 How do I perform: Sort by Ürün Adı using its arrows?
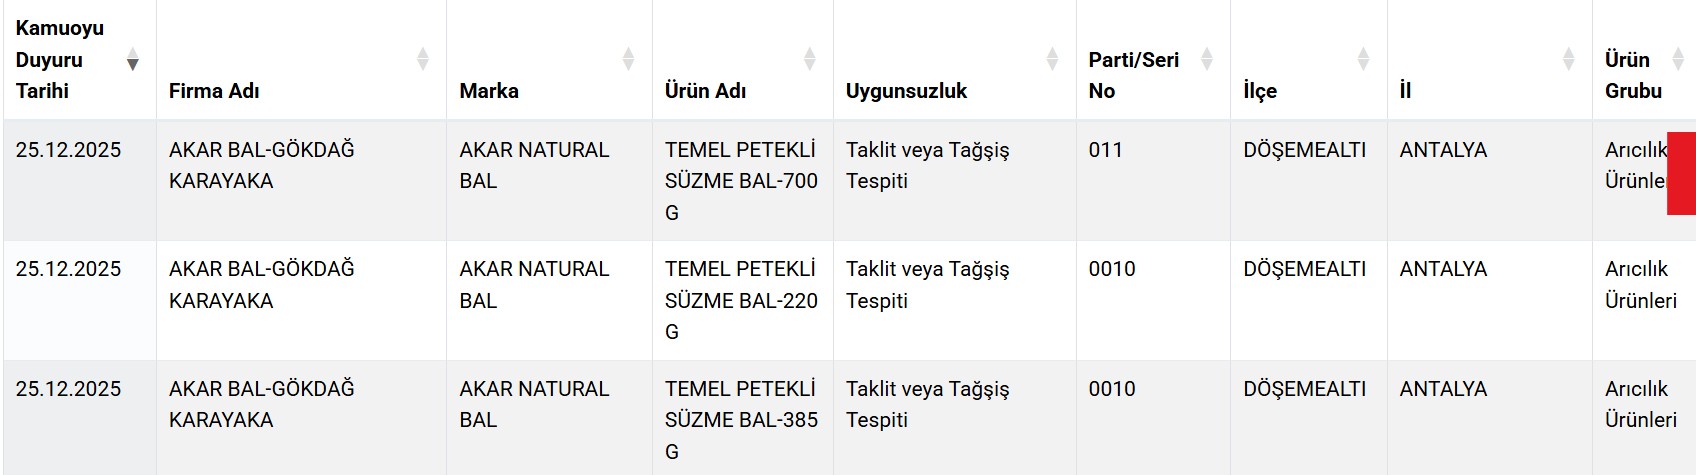coord(809,59)
